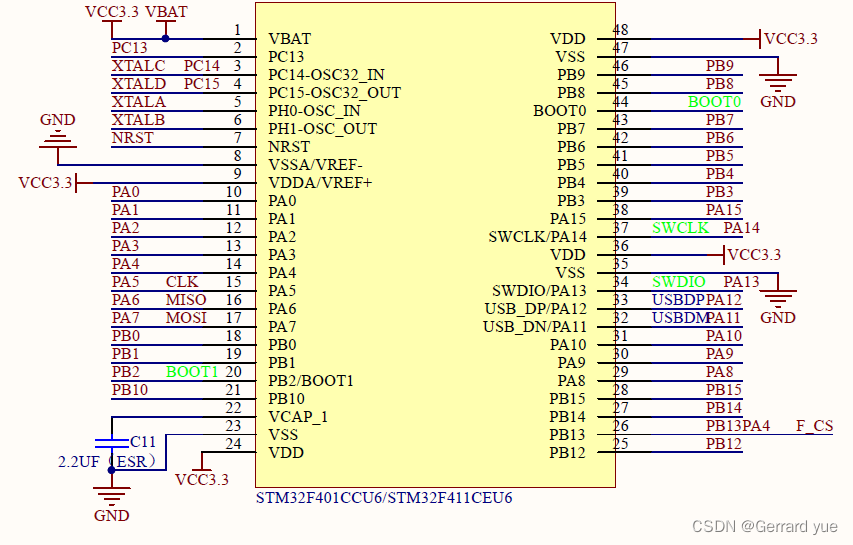Image resolution: width=853 pixels, height=545 pixels.
Task: Click PH1-OSC_OUT pin name in chip
Action: click(323, 128)
